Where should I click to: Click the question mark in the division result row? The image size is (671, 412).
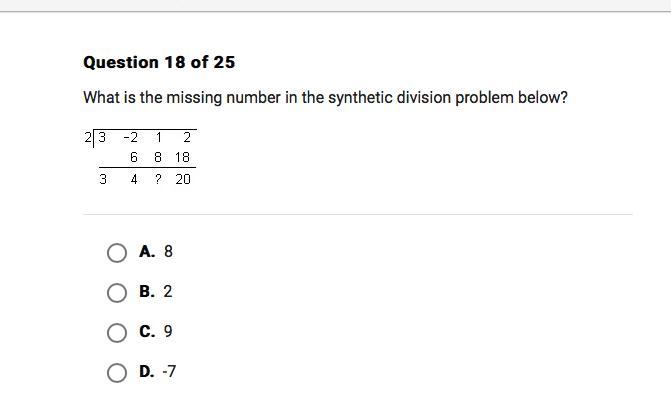point(158,179)
